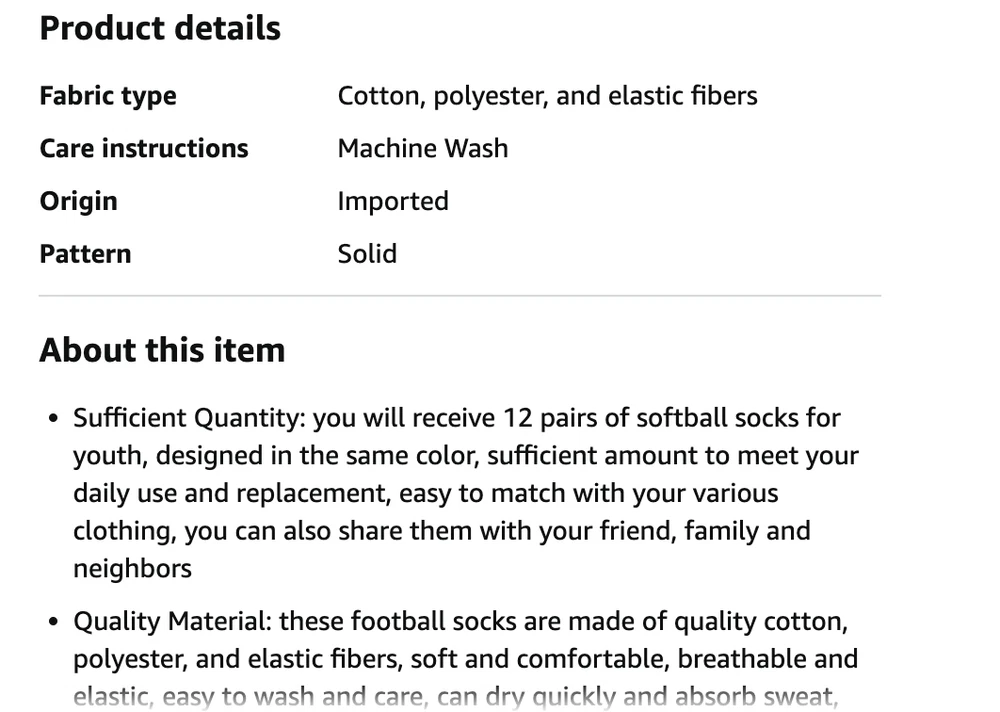Click the Product details heading
This screenshot has width=1000, height=712.
(x=160, y=28)
